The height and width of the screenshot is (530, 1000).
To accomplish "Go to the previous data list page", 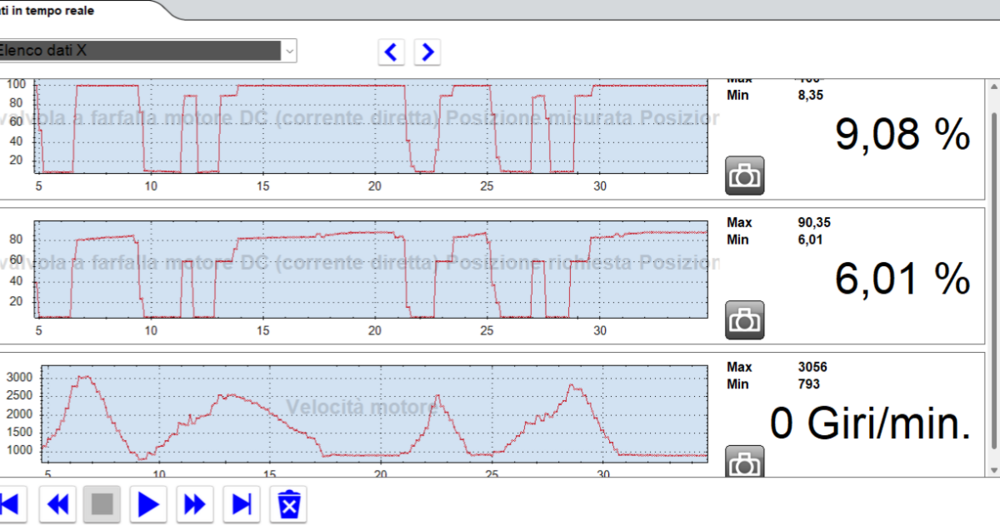I will click(392, 52).
